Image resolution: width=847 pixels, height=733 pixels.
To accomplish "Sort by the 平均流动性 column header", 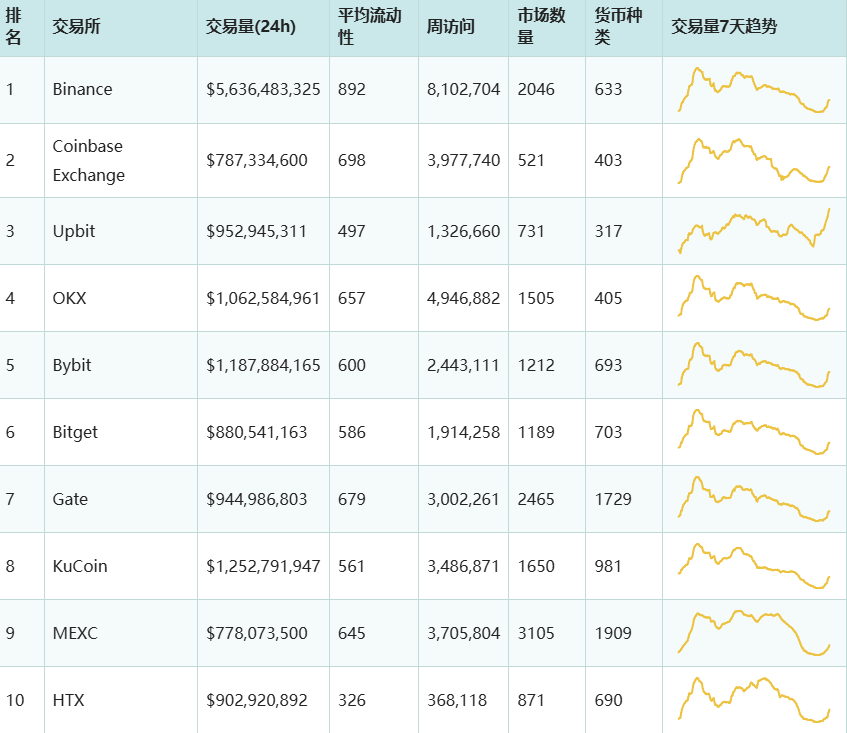I will (369, 26).
